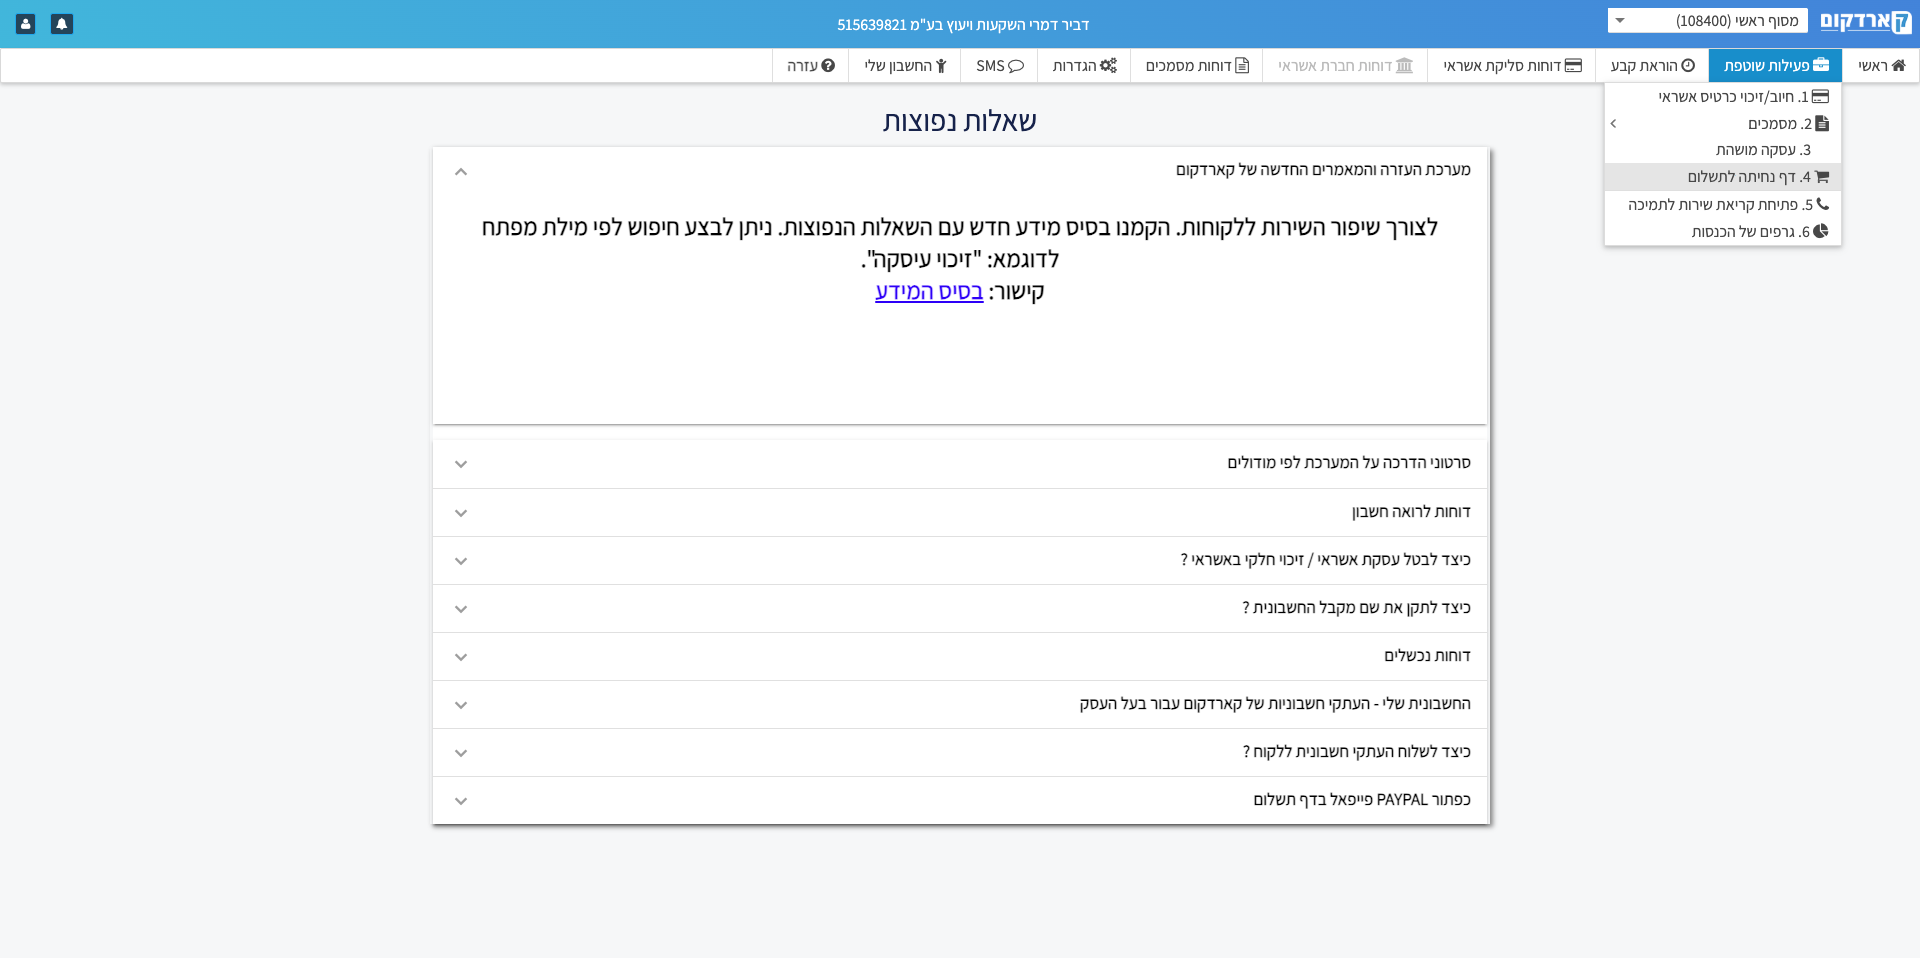1920x958 pixels.
Task: Open the פעילות שוטפת briefcase tab
Action: pyautogui.click(x=1775, y=66)
